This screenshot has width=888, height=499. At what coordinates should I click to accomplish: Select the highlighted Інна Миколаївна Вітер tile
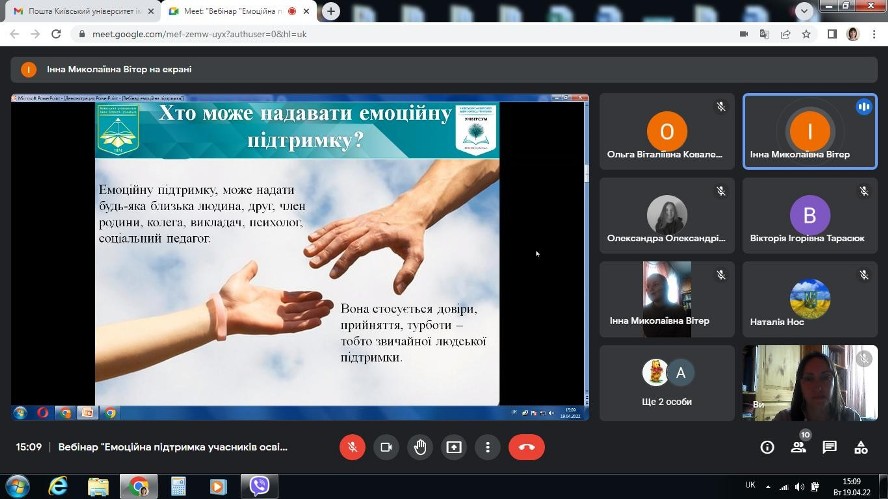(810, 131)
